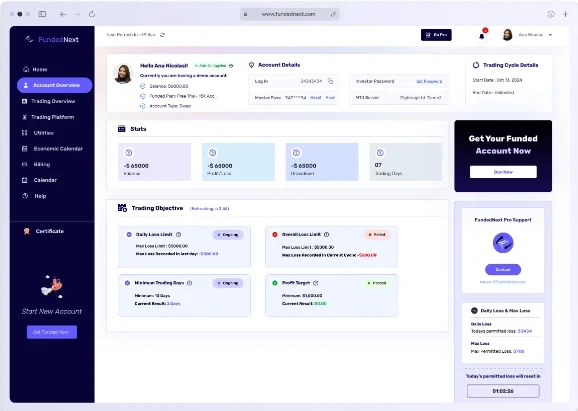
Task: Open Economic Calendar from sidebar
Action: coord(52,149)
